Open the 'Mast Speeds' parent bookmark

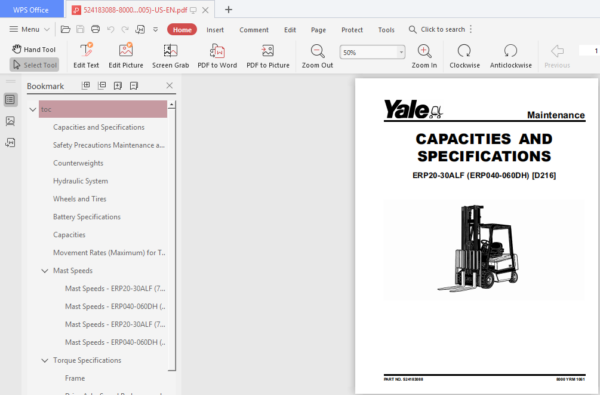click(73, 271)
